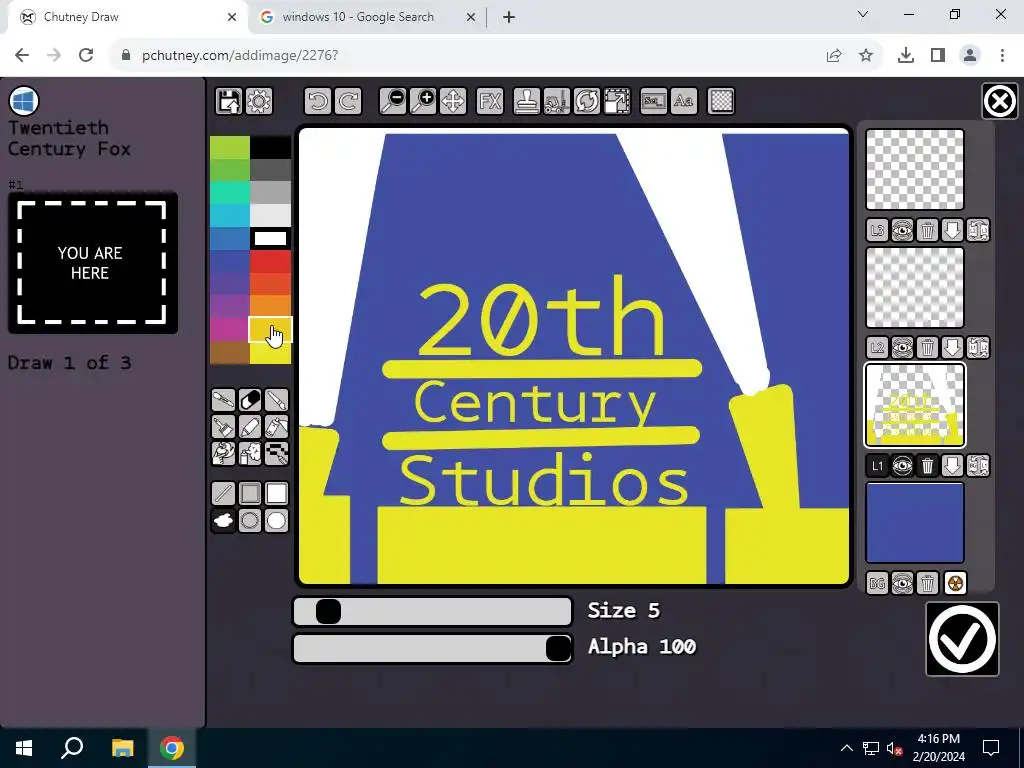Screen dimensions: 1024x768
Task: Select the BG layer label button
Action: click(877, 583)
